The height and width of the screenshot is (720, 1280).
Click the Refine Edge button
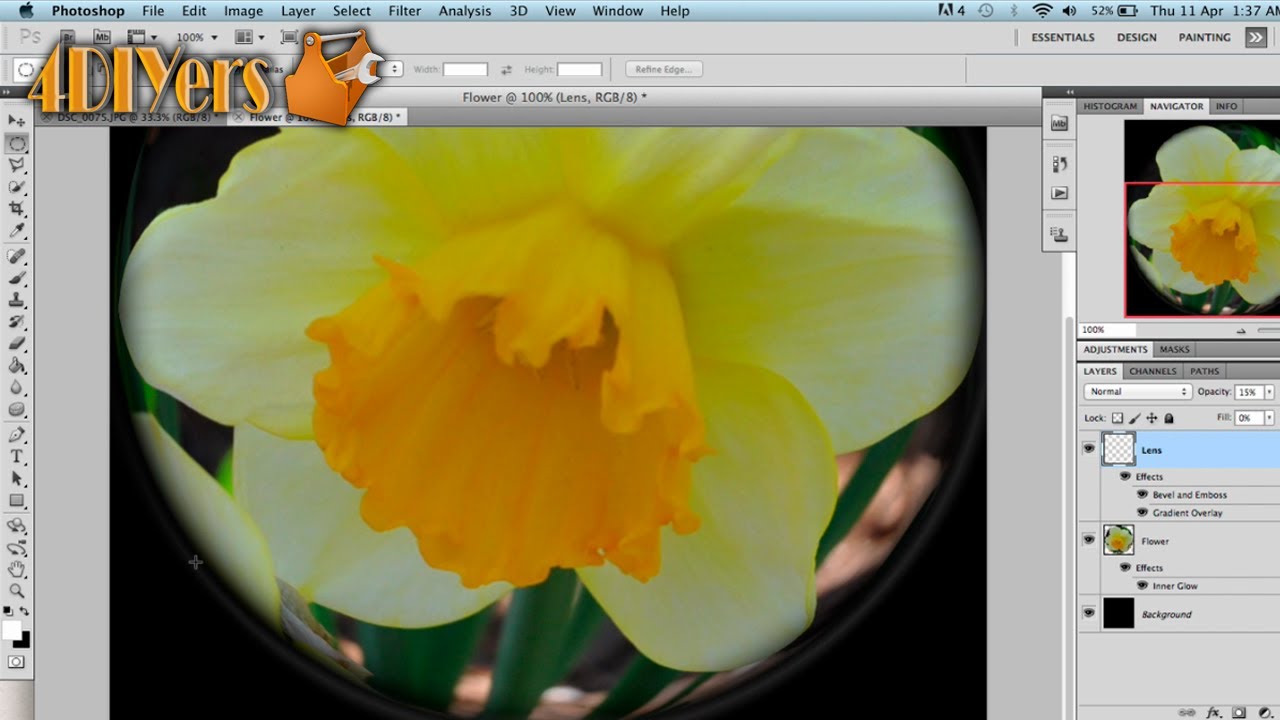664,69
